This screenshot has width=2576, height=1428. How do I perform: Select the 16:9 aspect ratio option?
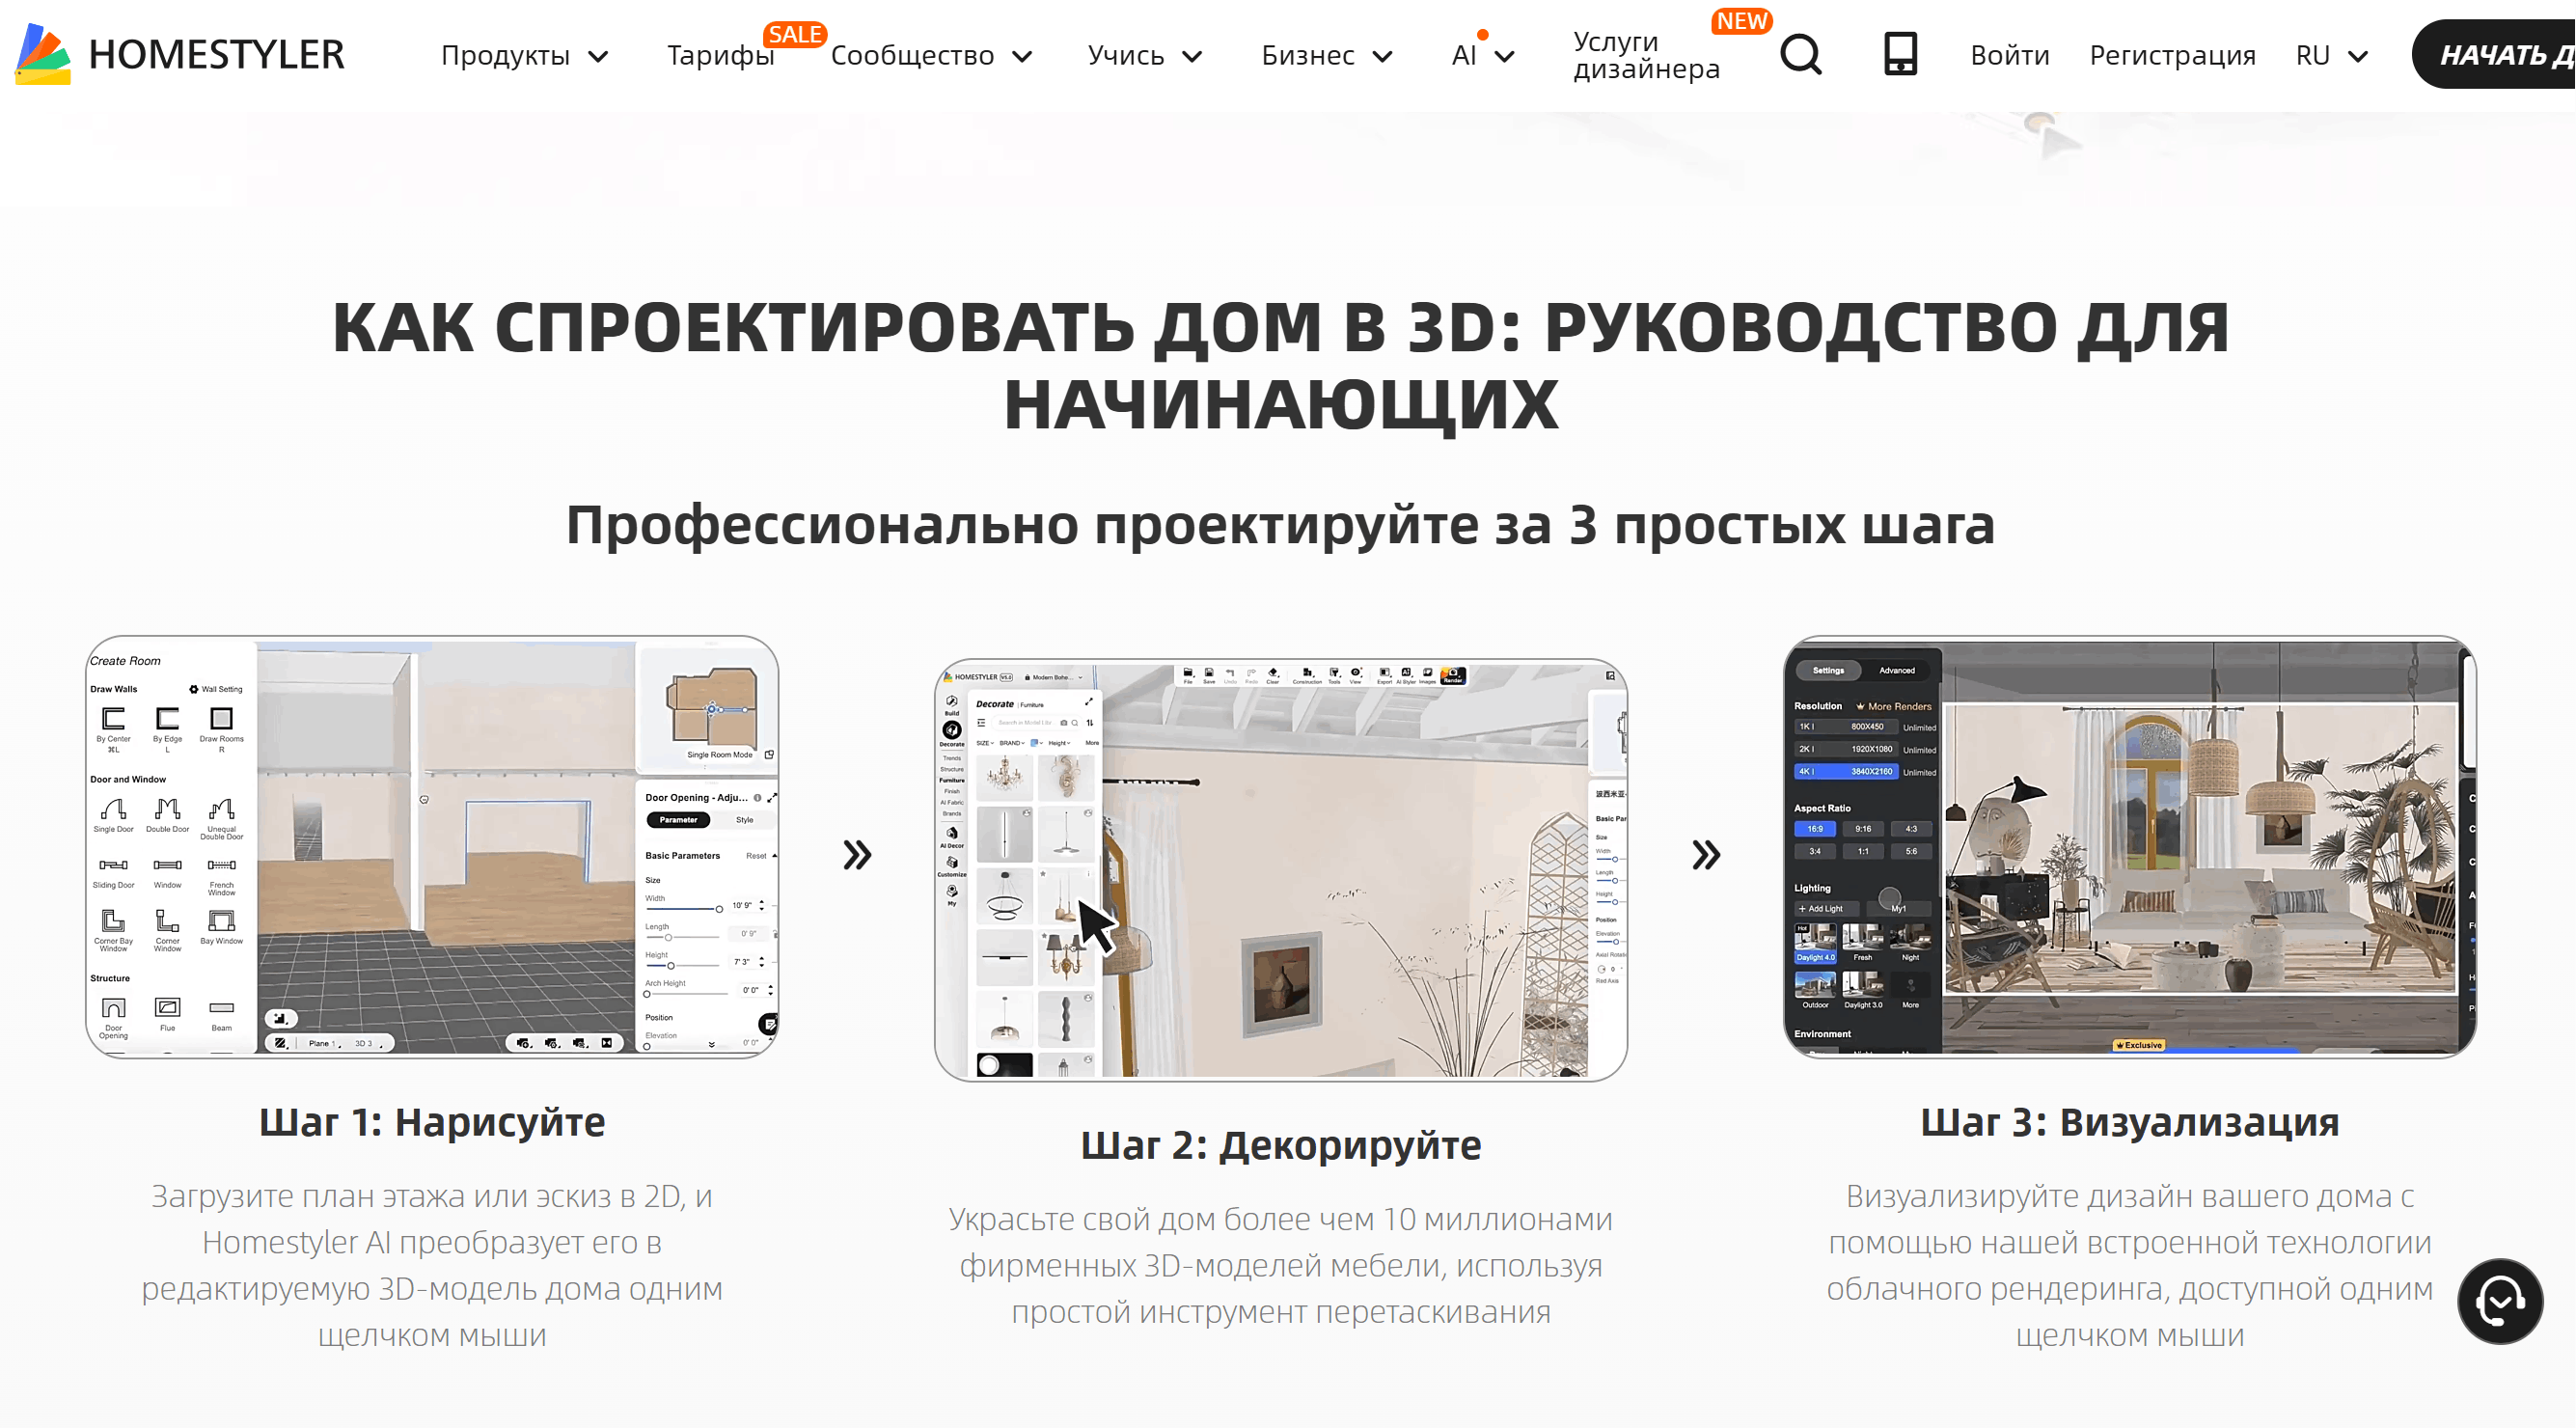1816,829
